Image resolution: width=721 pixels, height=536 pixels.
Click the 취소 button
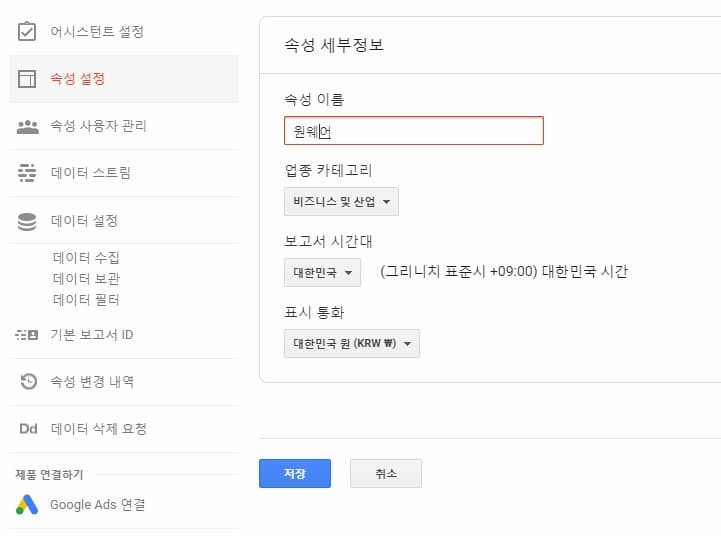coord(386,473)
